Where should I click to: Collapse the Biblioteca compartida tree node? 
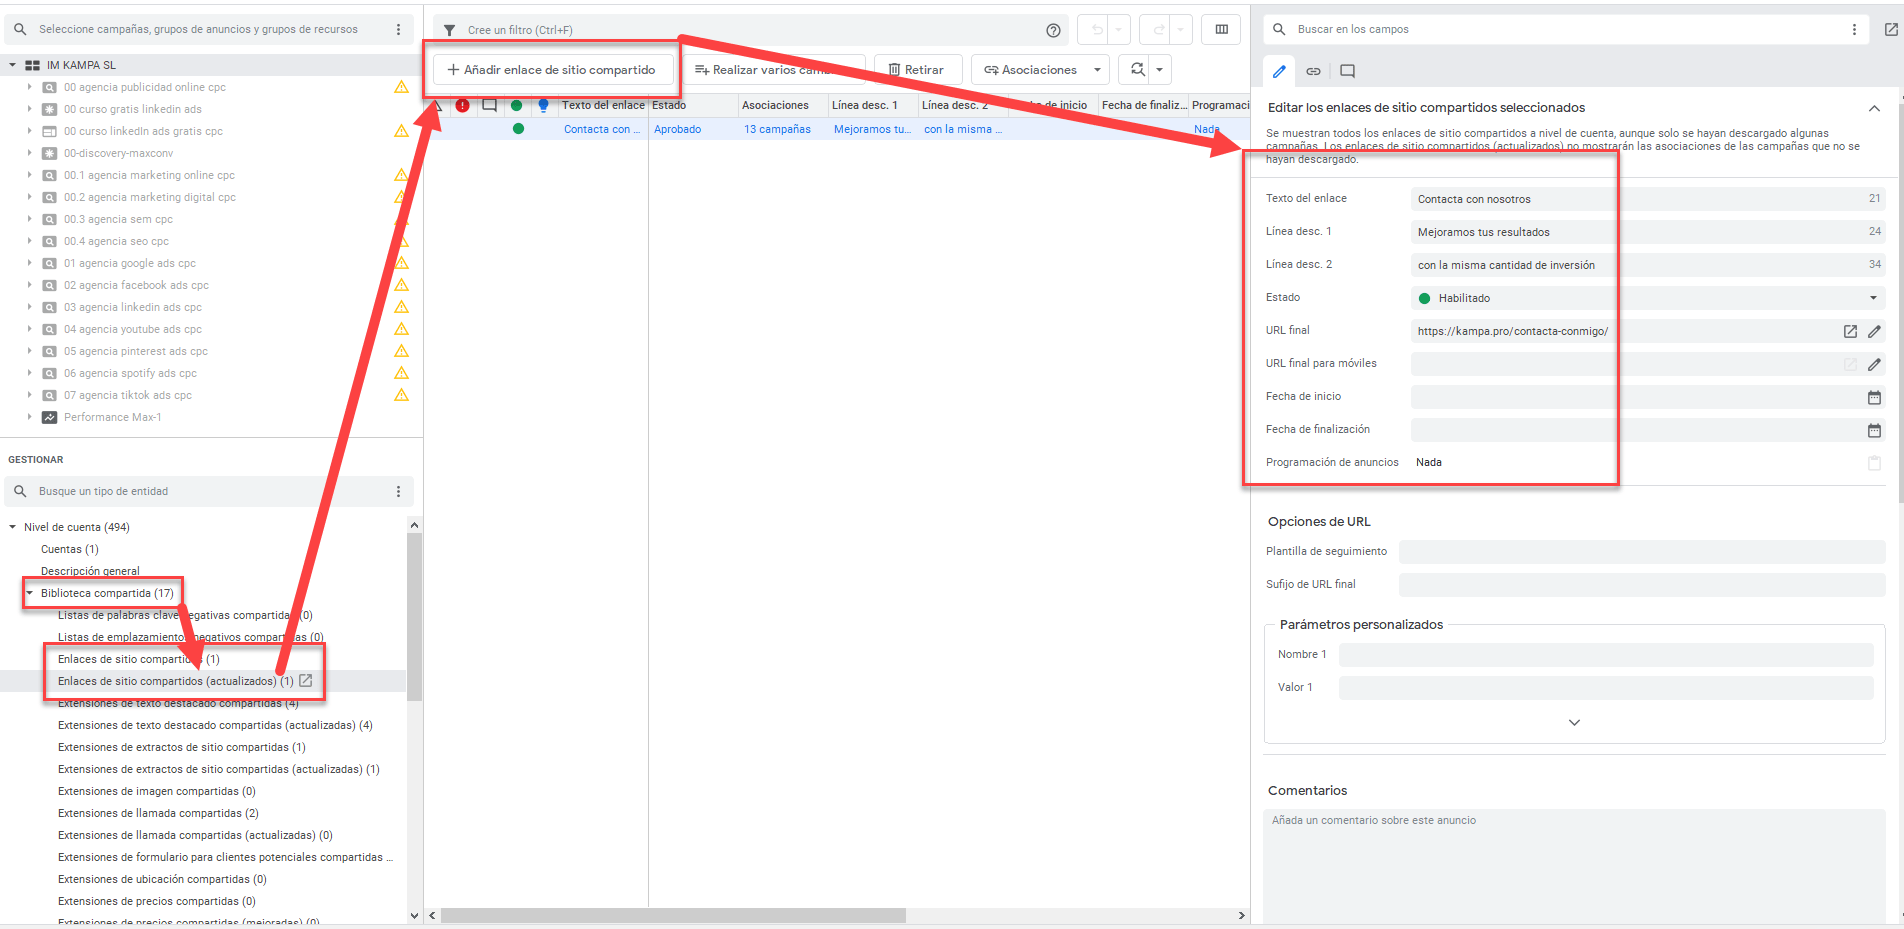pyautogui.click(x=30, y=593)
